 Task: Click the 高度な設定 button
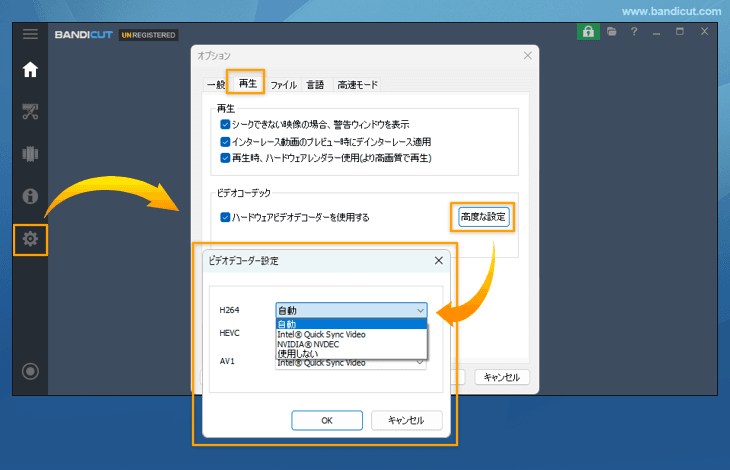click(x=483, y=217)
